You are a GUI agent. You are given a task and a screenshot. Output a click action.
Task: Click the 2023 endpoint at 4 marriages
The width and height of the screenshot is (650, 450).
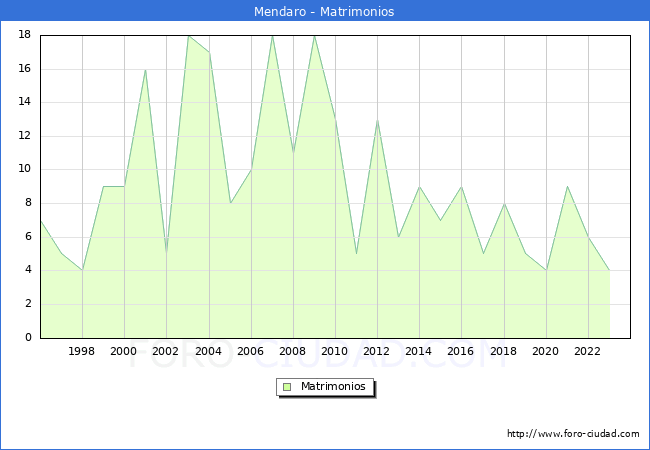[609, 270]
